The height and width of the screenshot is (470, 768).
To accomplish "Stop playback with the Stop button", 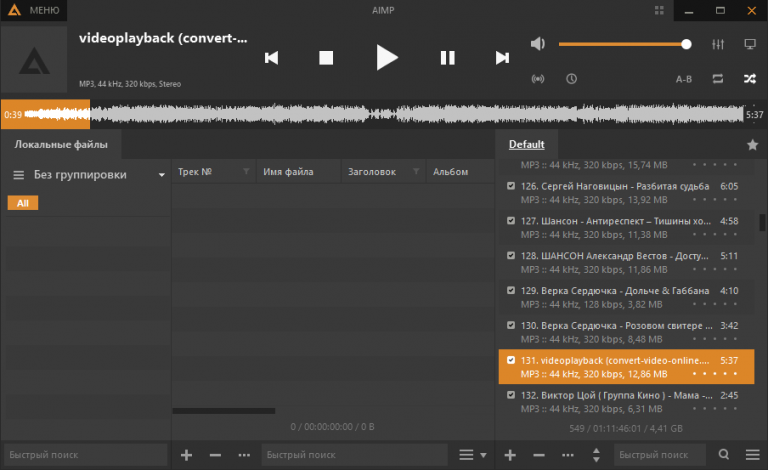I will tap(325, 58).
